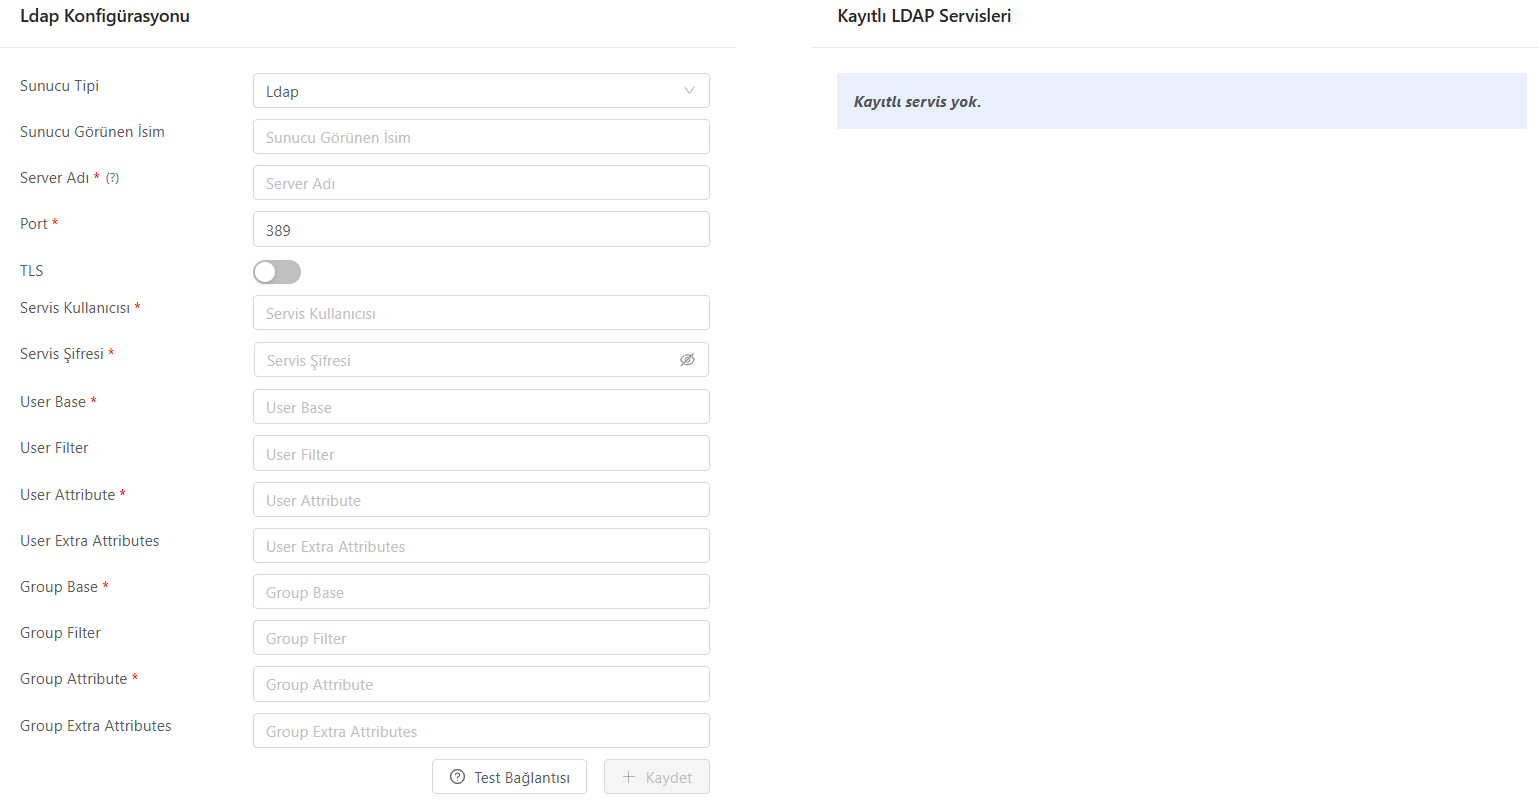Click the Kaydet button

[656, 777]
